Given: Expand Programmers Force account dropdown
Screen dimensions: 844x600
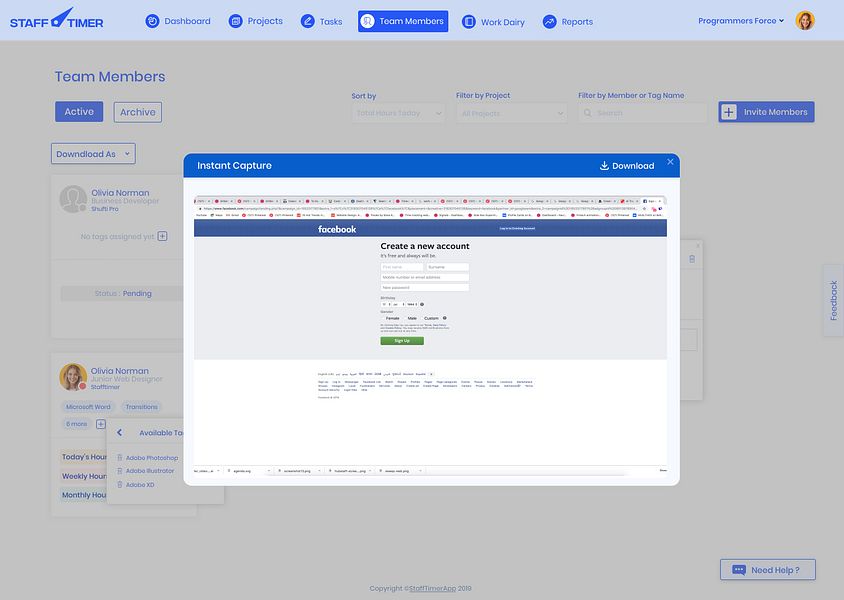Looking at the screenshot, I should 741,21.
